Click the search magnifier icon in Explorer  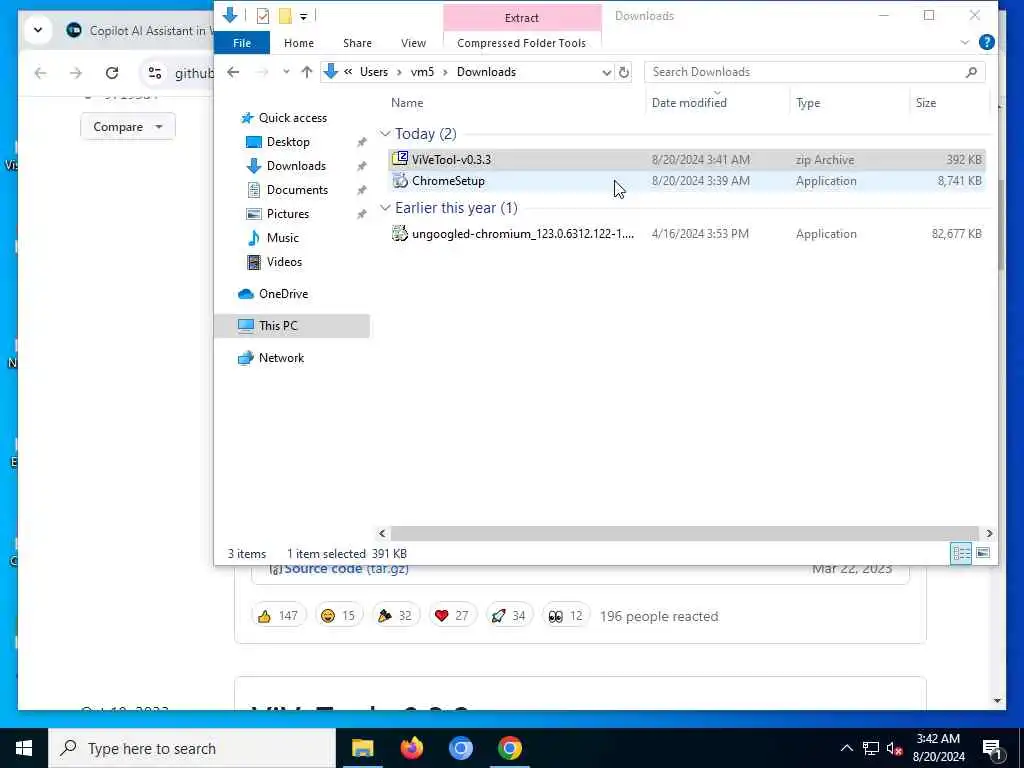971,72
